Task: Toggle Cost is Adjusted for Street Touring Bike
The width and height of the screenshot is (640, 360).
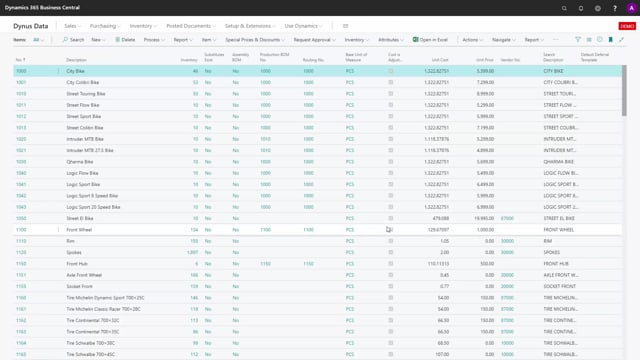Action: 391,94
